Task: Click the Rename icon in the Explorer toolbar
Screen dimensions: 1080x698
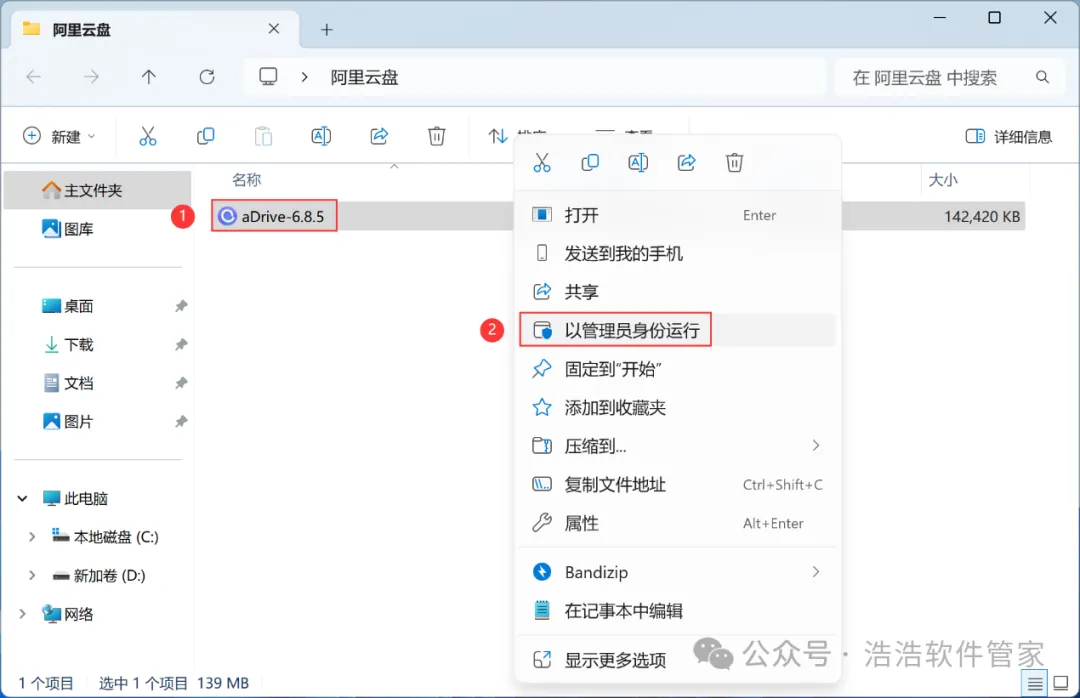Action: click(x=321, y=136)
